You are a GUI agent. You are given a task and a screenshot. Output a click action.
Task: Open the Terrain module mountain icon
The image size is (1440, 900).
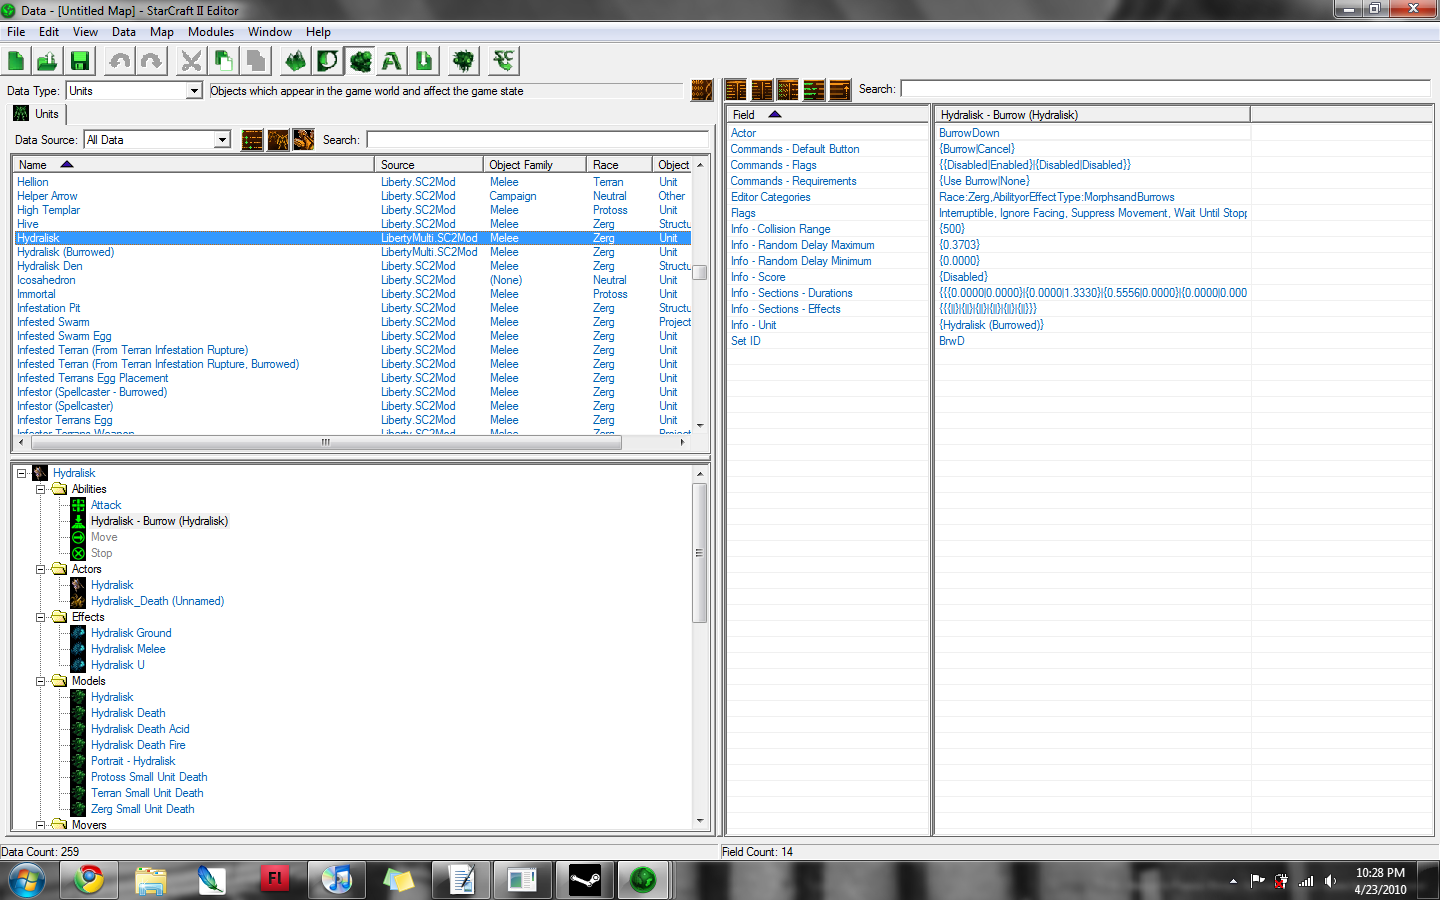(x=296, y=61)
